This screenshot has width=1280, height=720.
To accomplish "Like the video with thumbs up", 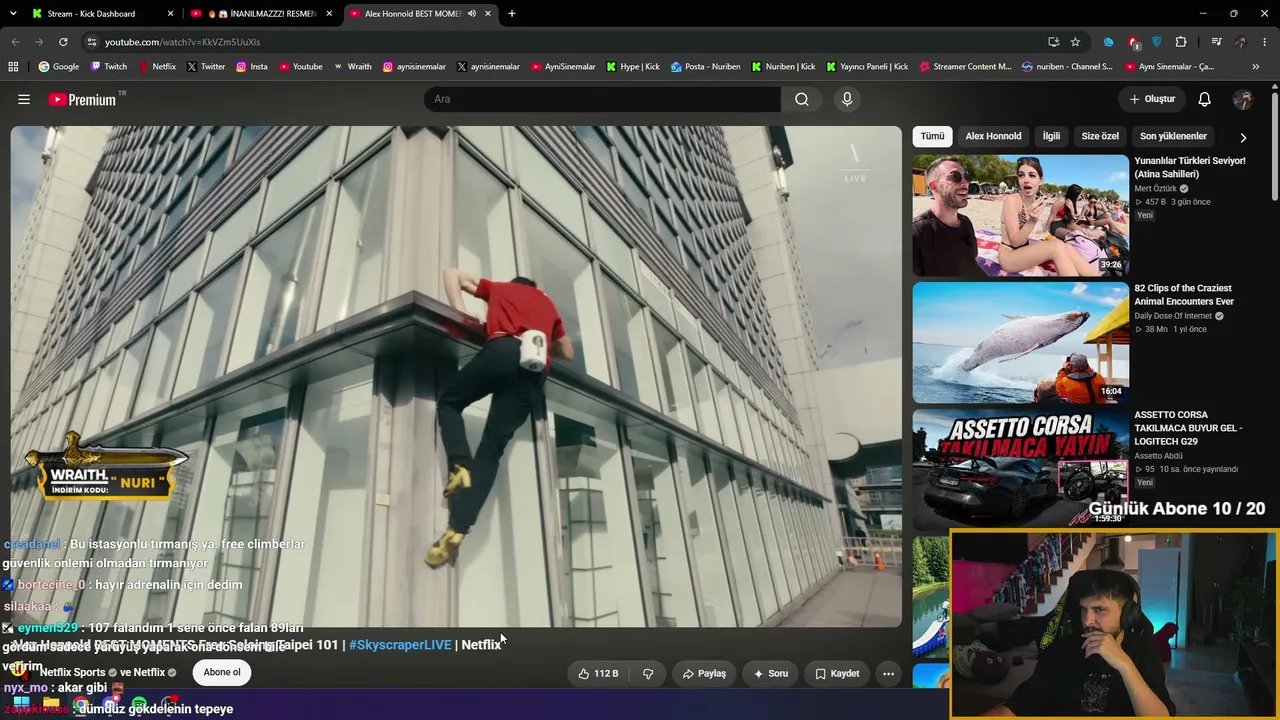I will click(x=598, y=673).
